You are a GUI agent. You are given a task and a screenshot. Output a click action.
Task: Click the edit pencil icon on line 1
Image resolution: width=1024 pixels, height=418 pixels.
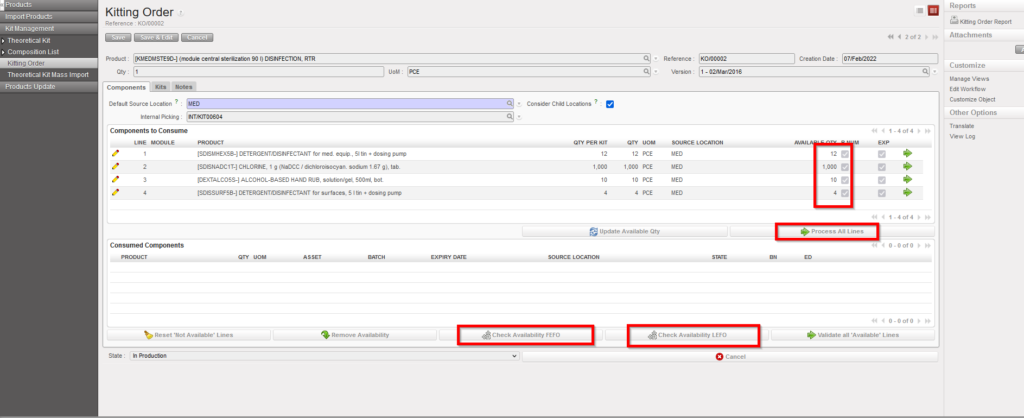pos(116,153)
